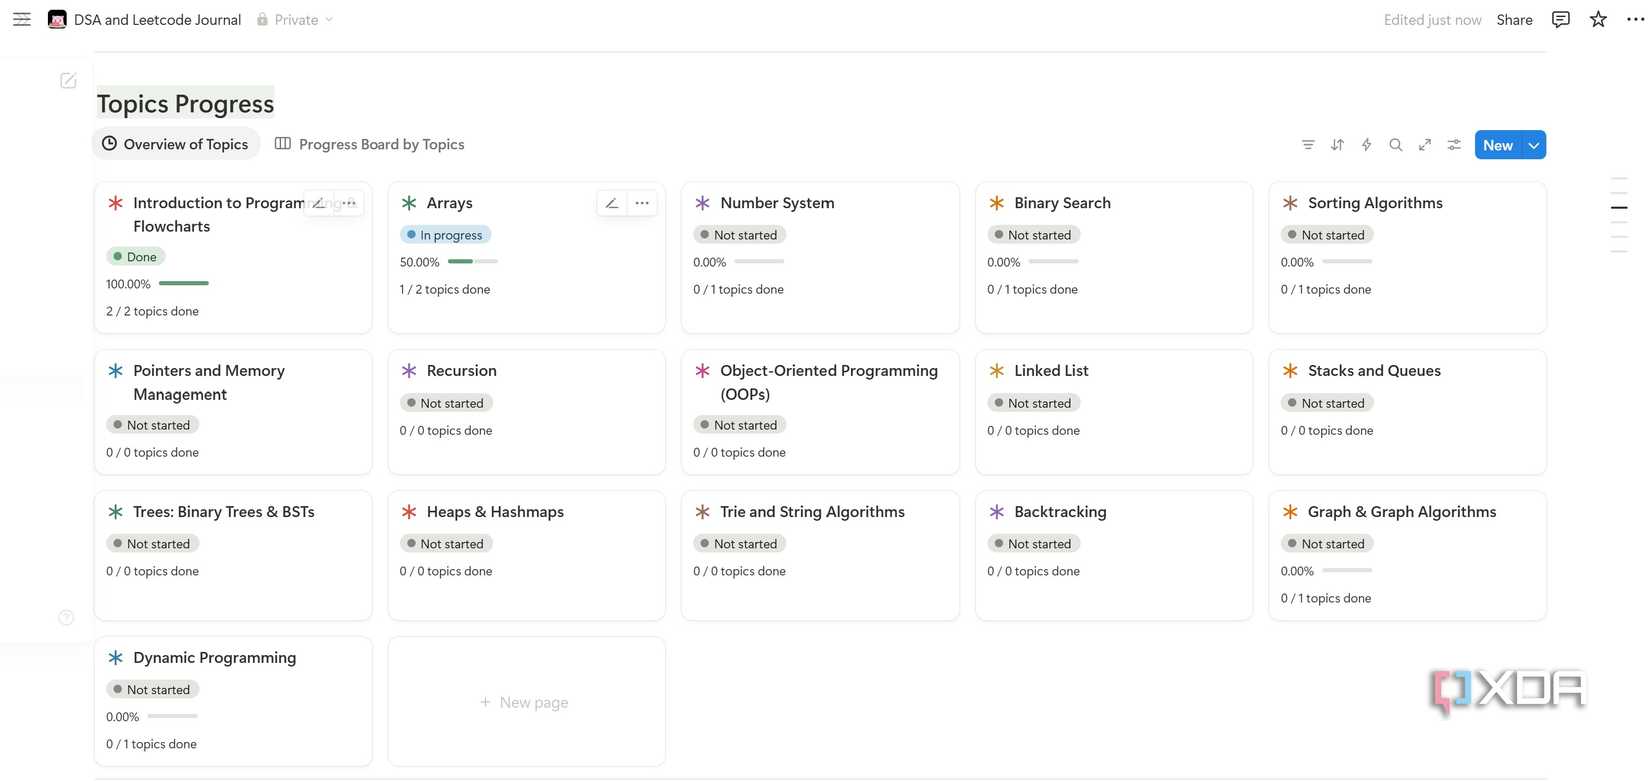
Task: Open the Arrays card more options
Action: 642,203
